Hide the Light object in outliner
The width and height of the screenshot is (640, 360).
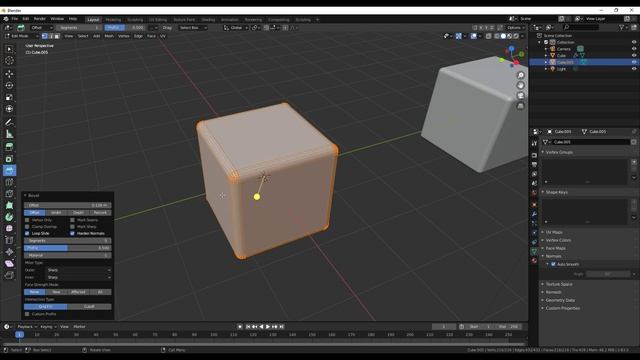click(634, 69)
